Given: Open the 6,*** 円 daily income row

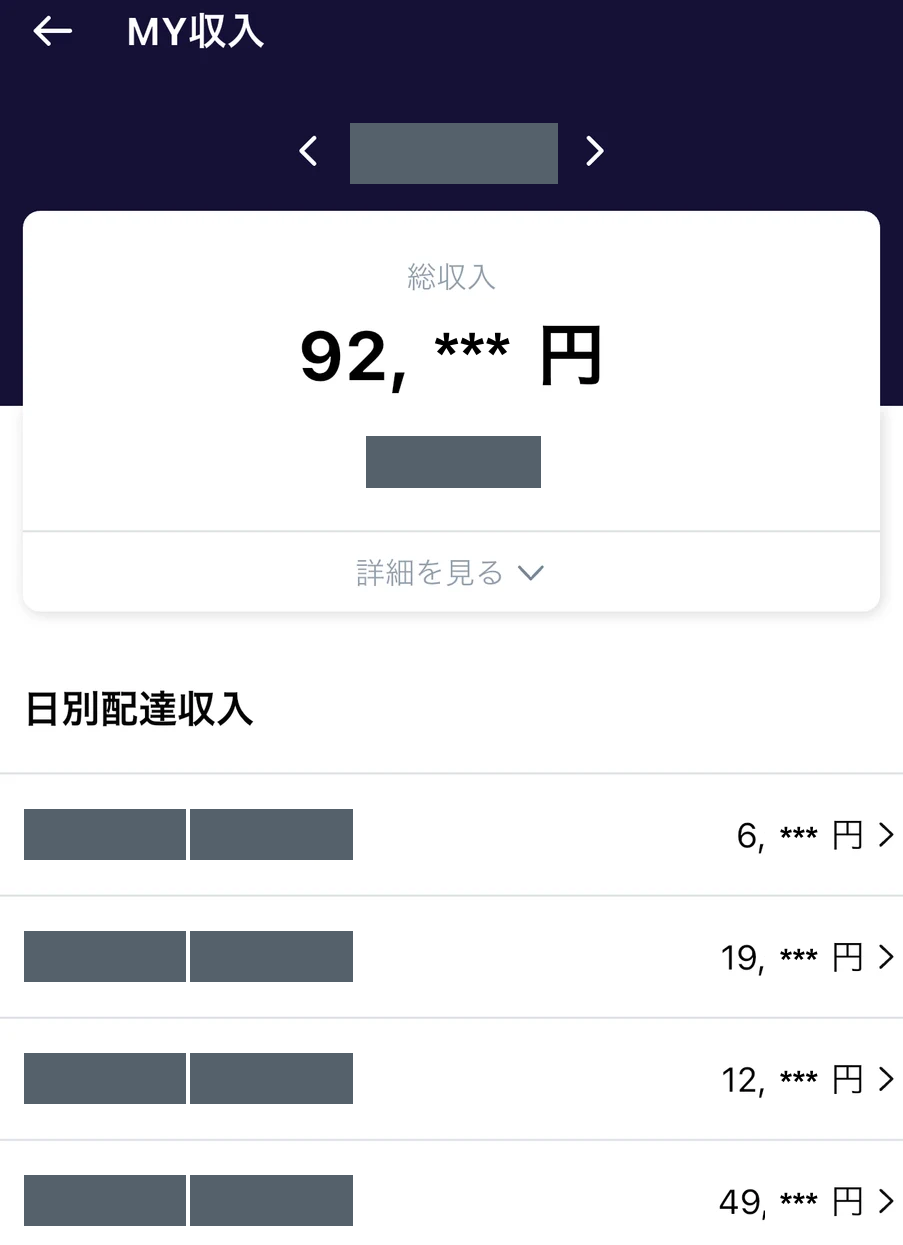Looking at the screenshot, I should [451, 835].
